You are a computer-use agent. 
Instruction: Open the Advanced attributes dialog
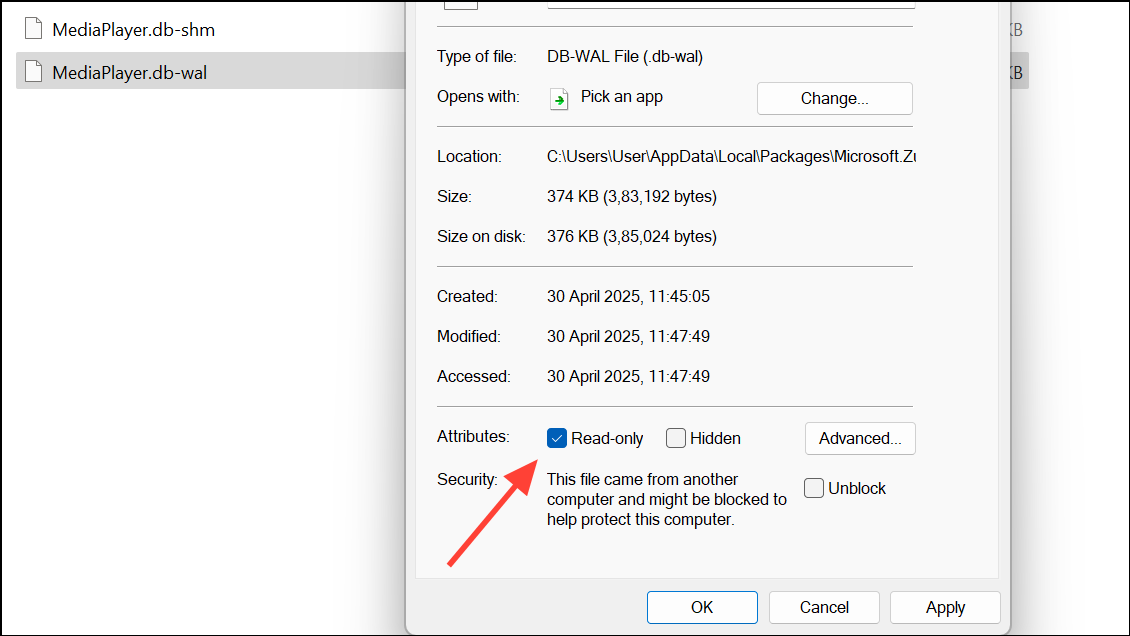[859, 438]
